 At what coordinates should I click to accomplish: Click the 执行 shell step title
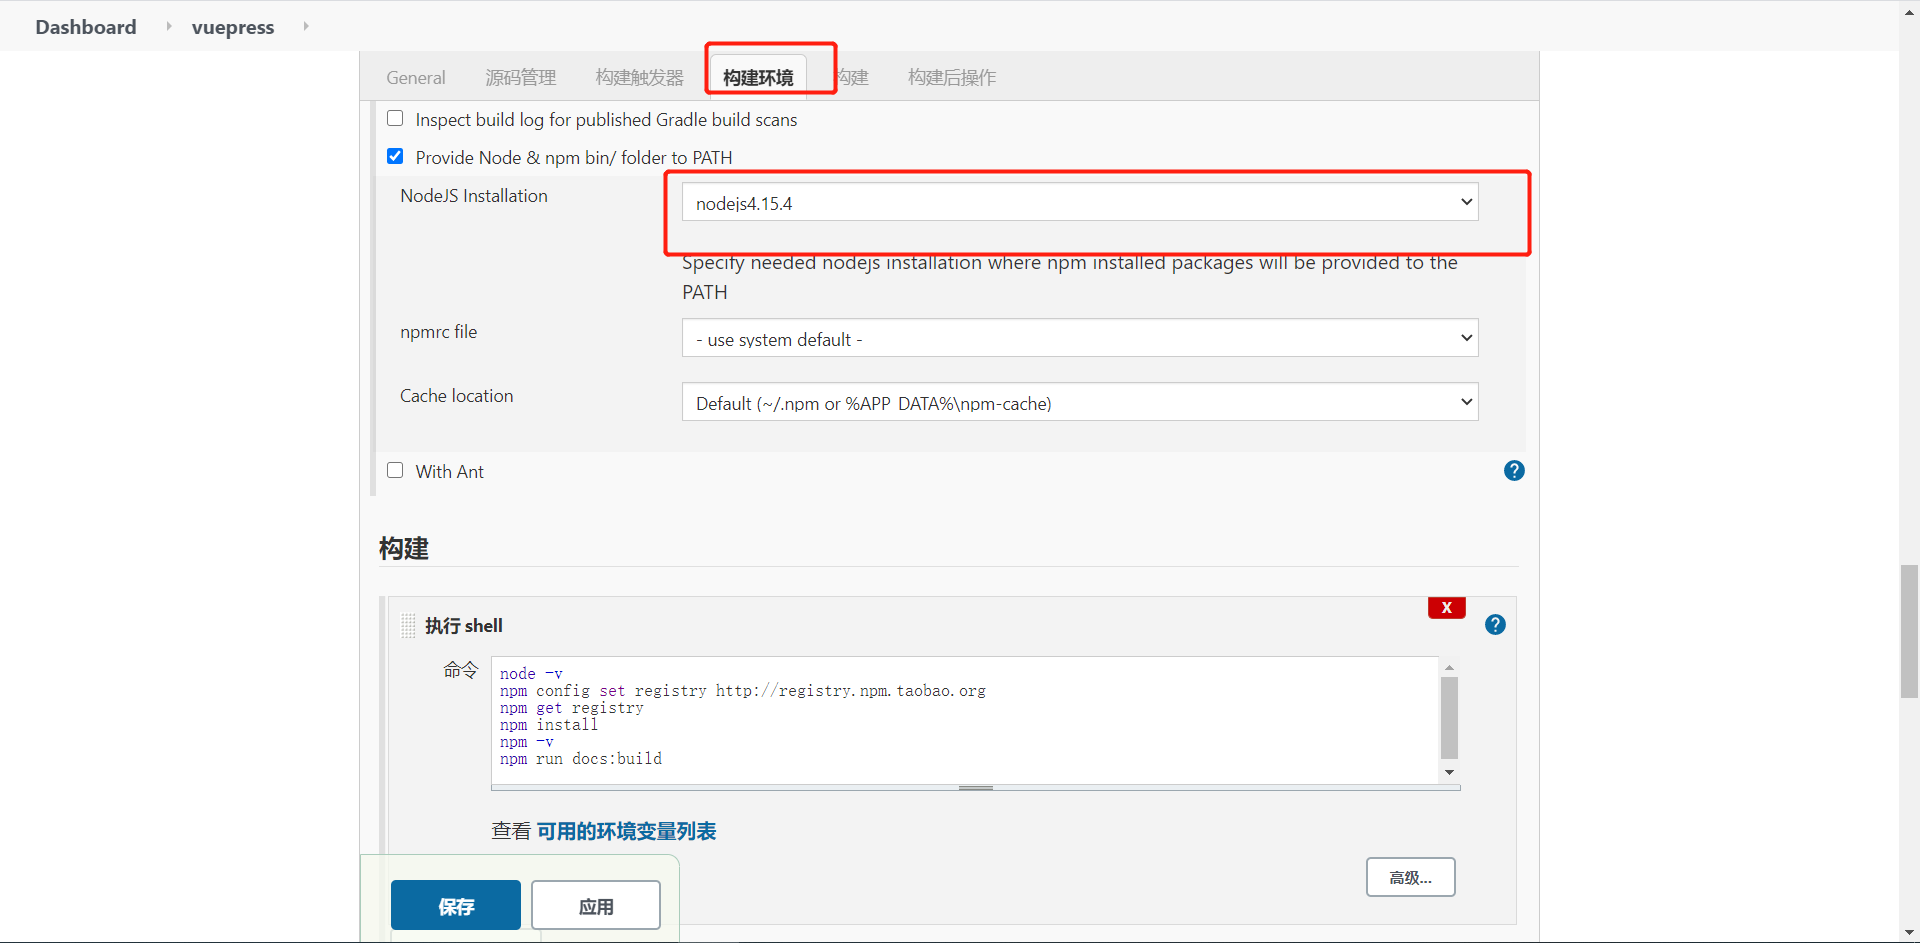tap(464, 626)
